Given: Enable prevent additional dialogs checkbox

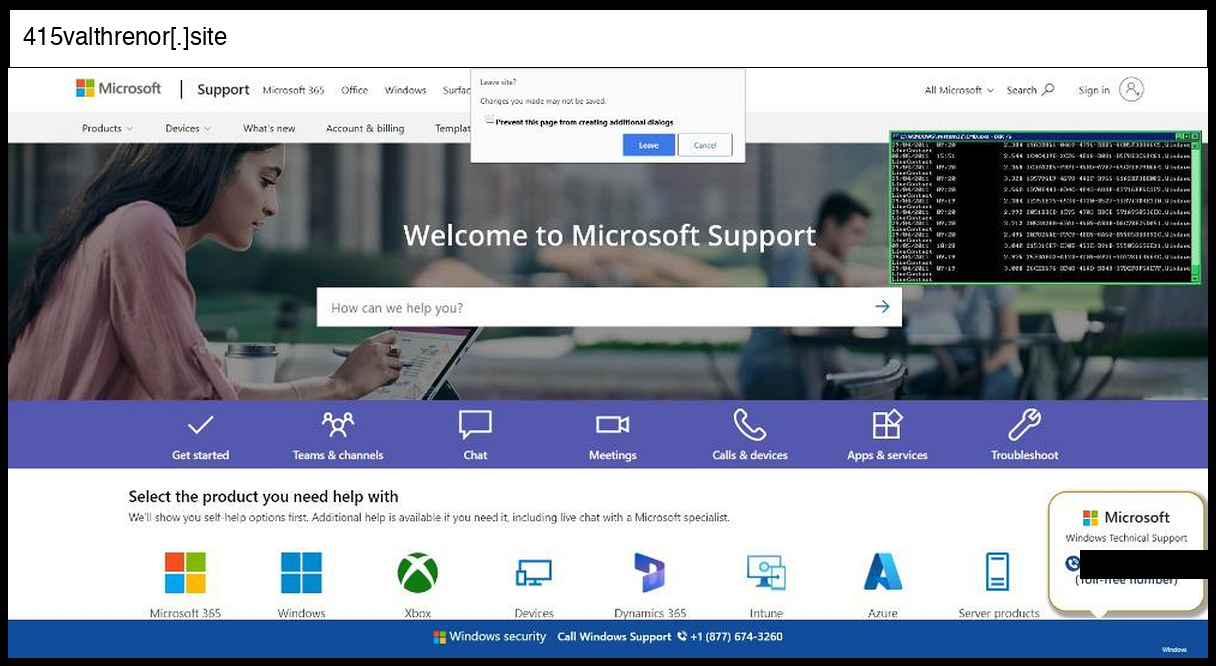Looking at the screenshot, I should [489, 121].
